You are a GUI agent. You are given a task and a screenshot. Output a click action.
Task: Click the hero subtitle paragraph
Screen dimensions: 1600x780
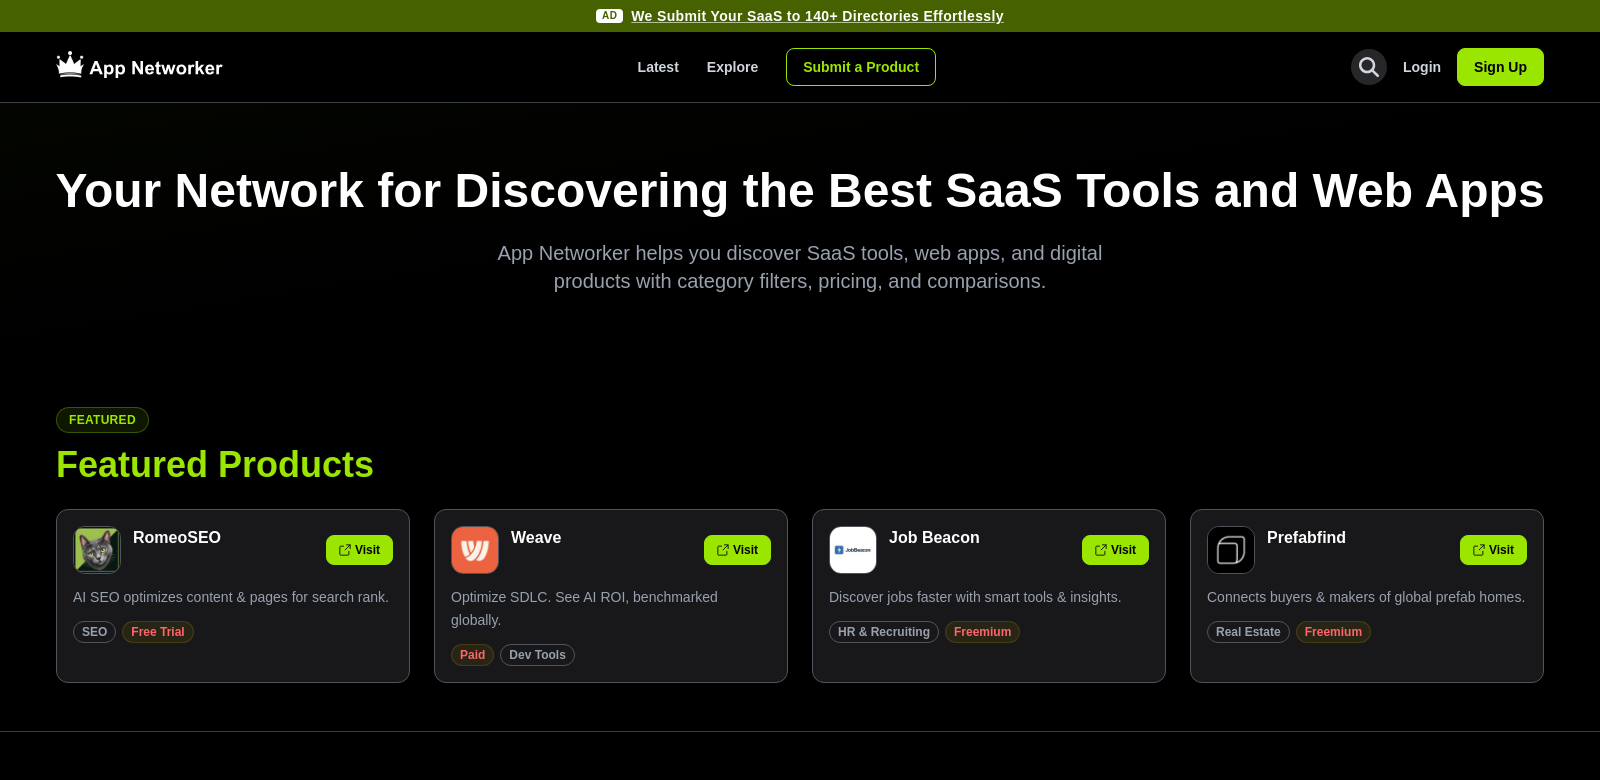tap(800, 267)
